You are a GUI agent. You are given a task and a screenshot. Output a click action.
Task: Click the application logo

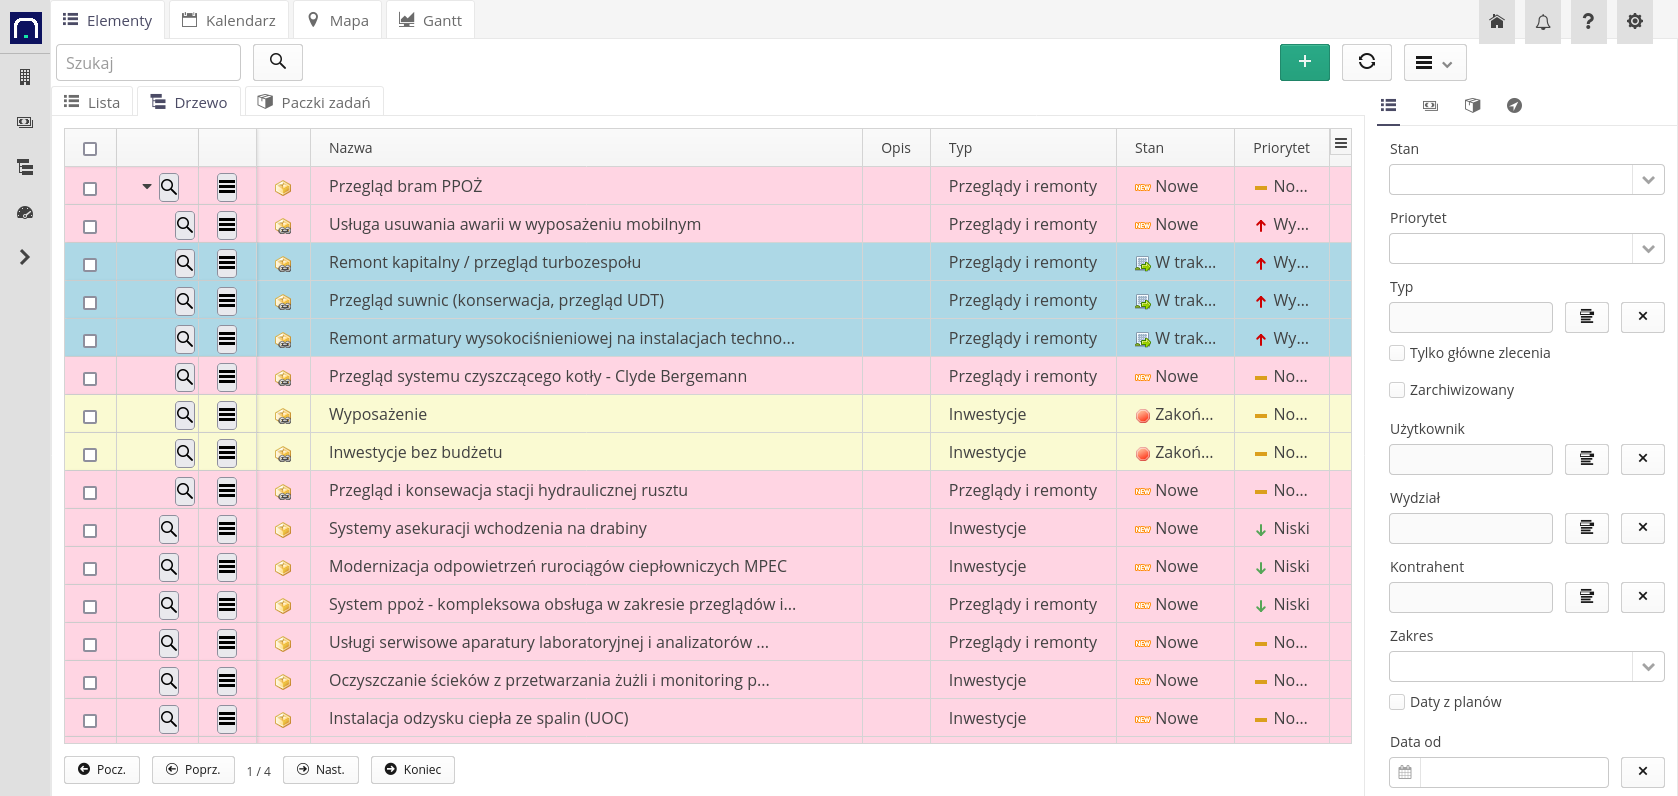click(26, 27)
